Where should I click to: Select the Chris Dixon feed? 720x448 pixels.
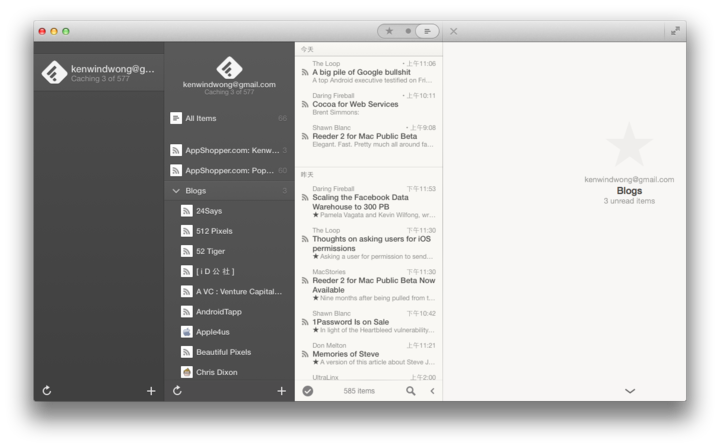[217, 372]
